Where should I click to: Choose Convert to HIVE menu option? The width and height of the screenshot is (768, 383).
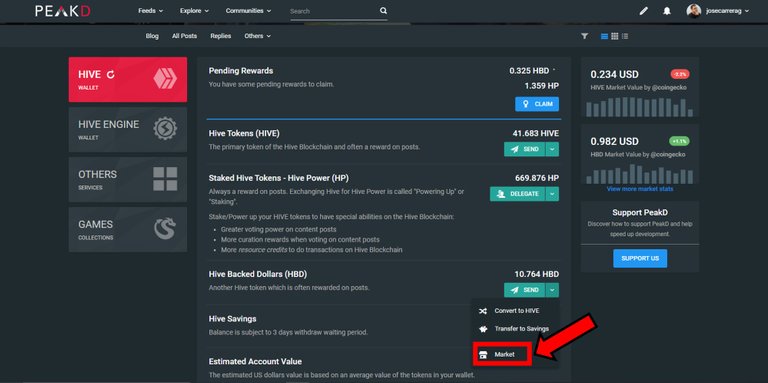512,311
